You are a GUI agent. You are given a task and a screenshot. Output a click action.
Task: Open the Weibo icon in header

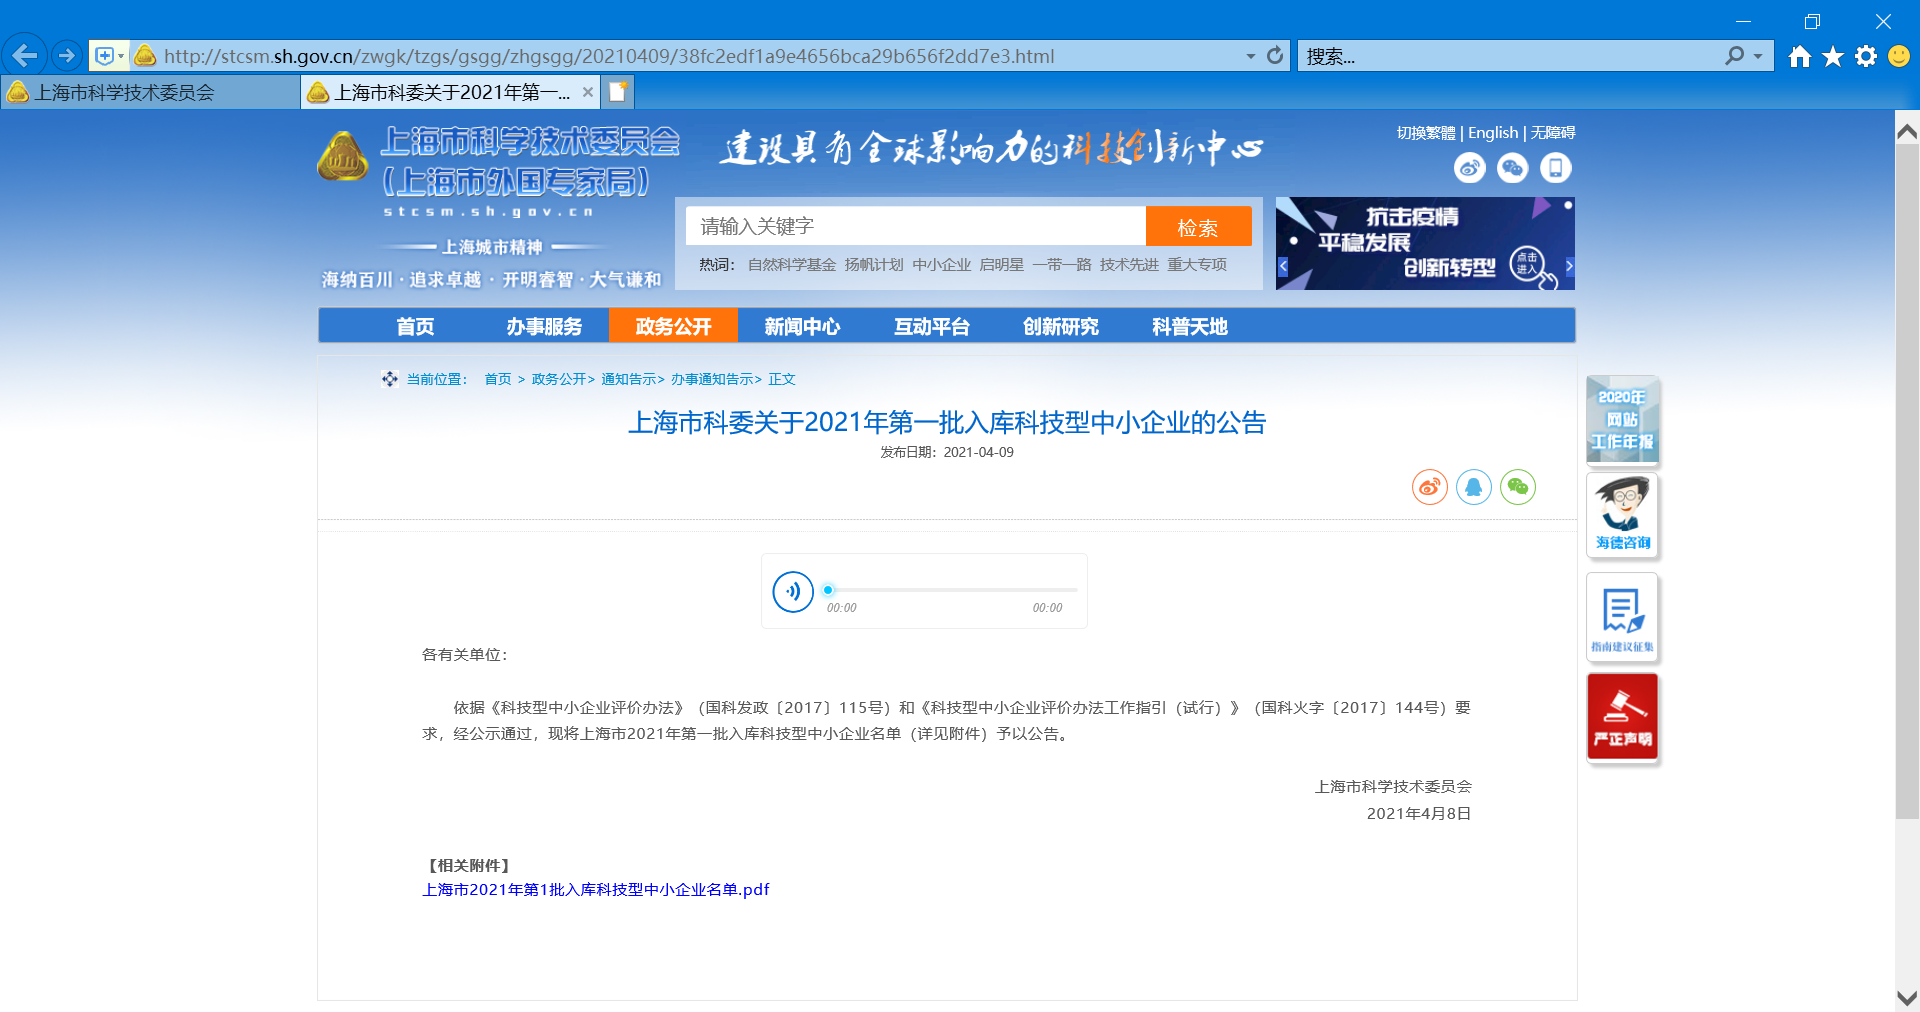click(1470, 168)
